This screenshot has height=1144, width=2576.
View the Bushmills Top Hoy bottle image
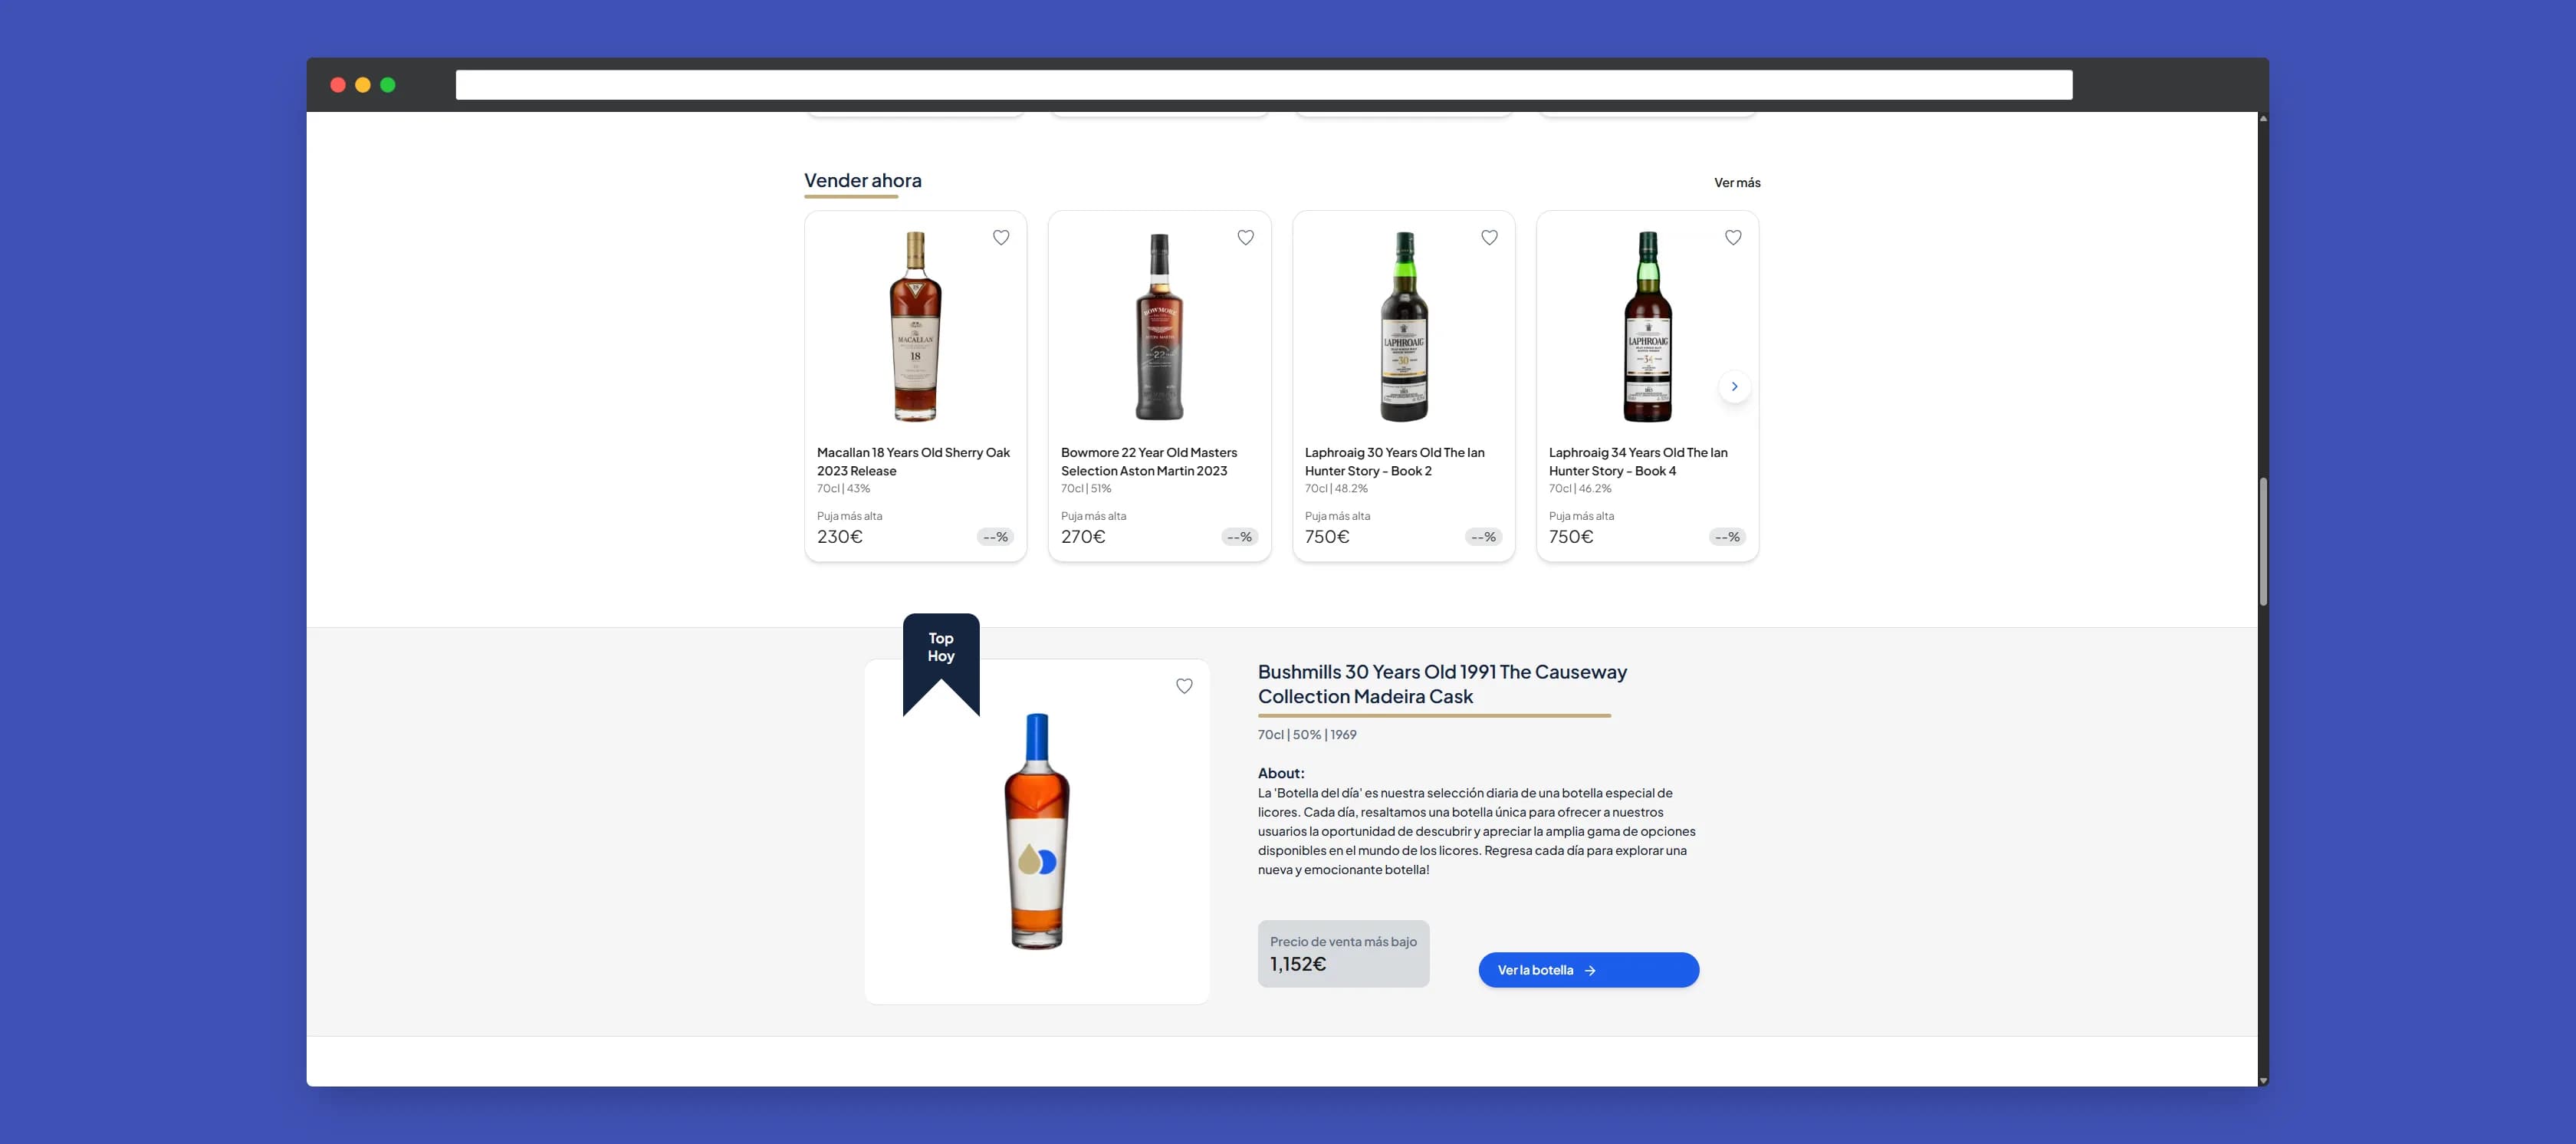pos(1037,831)
